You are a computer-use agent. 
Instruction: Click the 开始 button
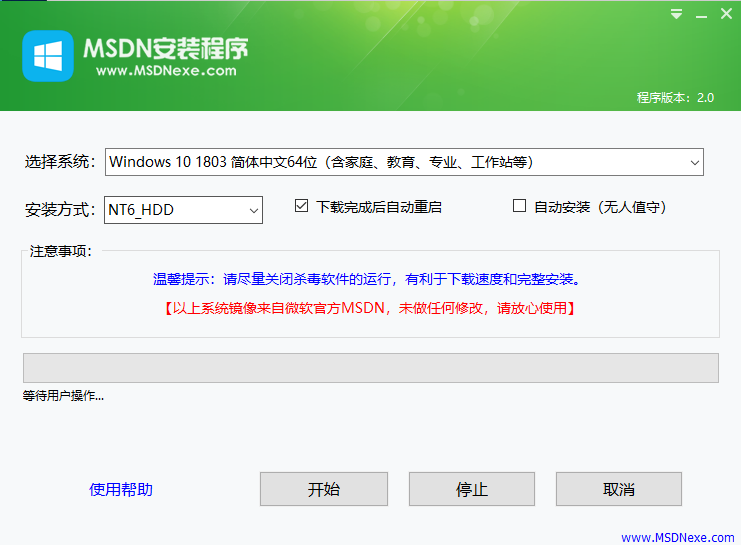pyautogui.click(x=324, y=489)
